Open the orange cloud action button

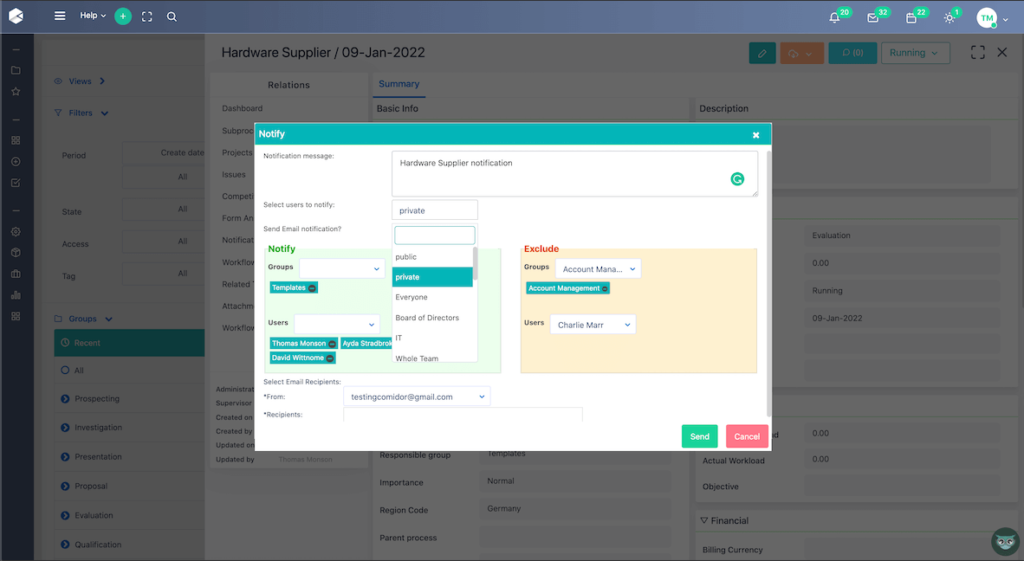click(801, 53)
